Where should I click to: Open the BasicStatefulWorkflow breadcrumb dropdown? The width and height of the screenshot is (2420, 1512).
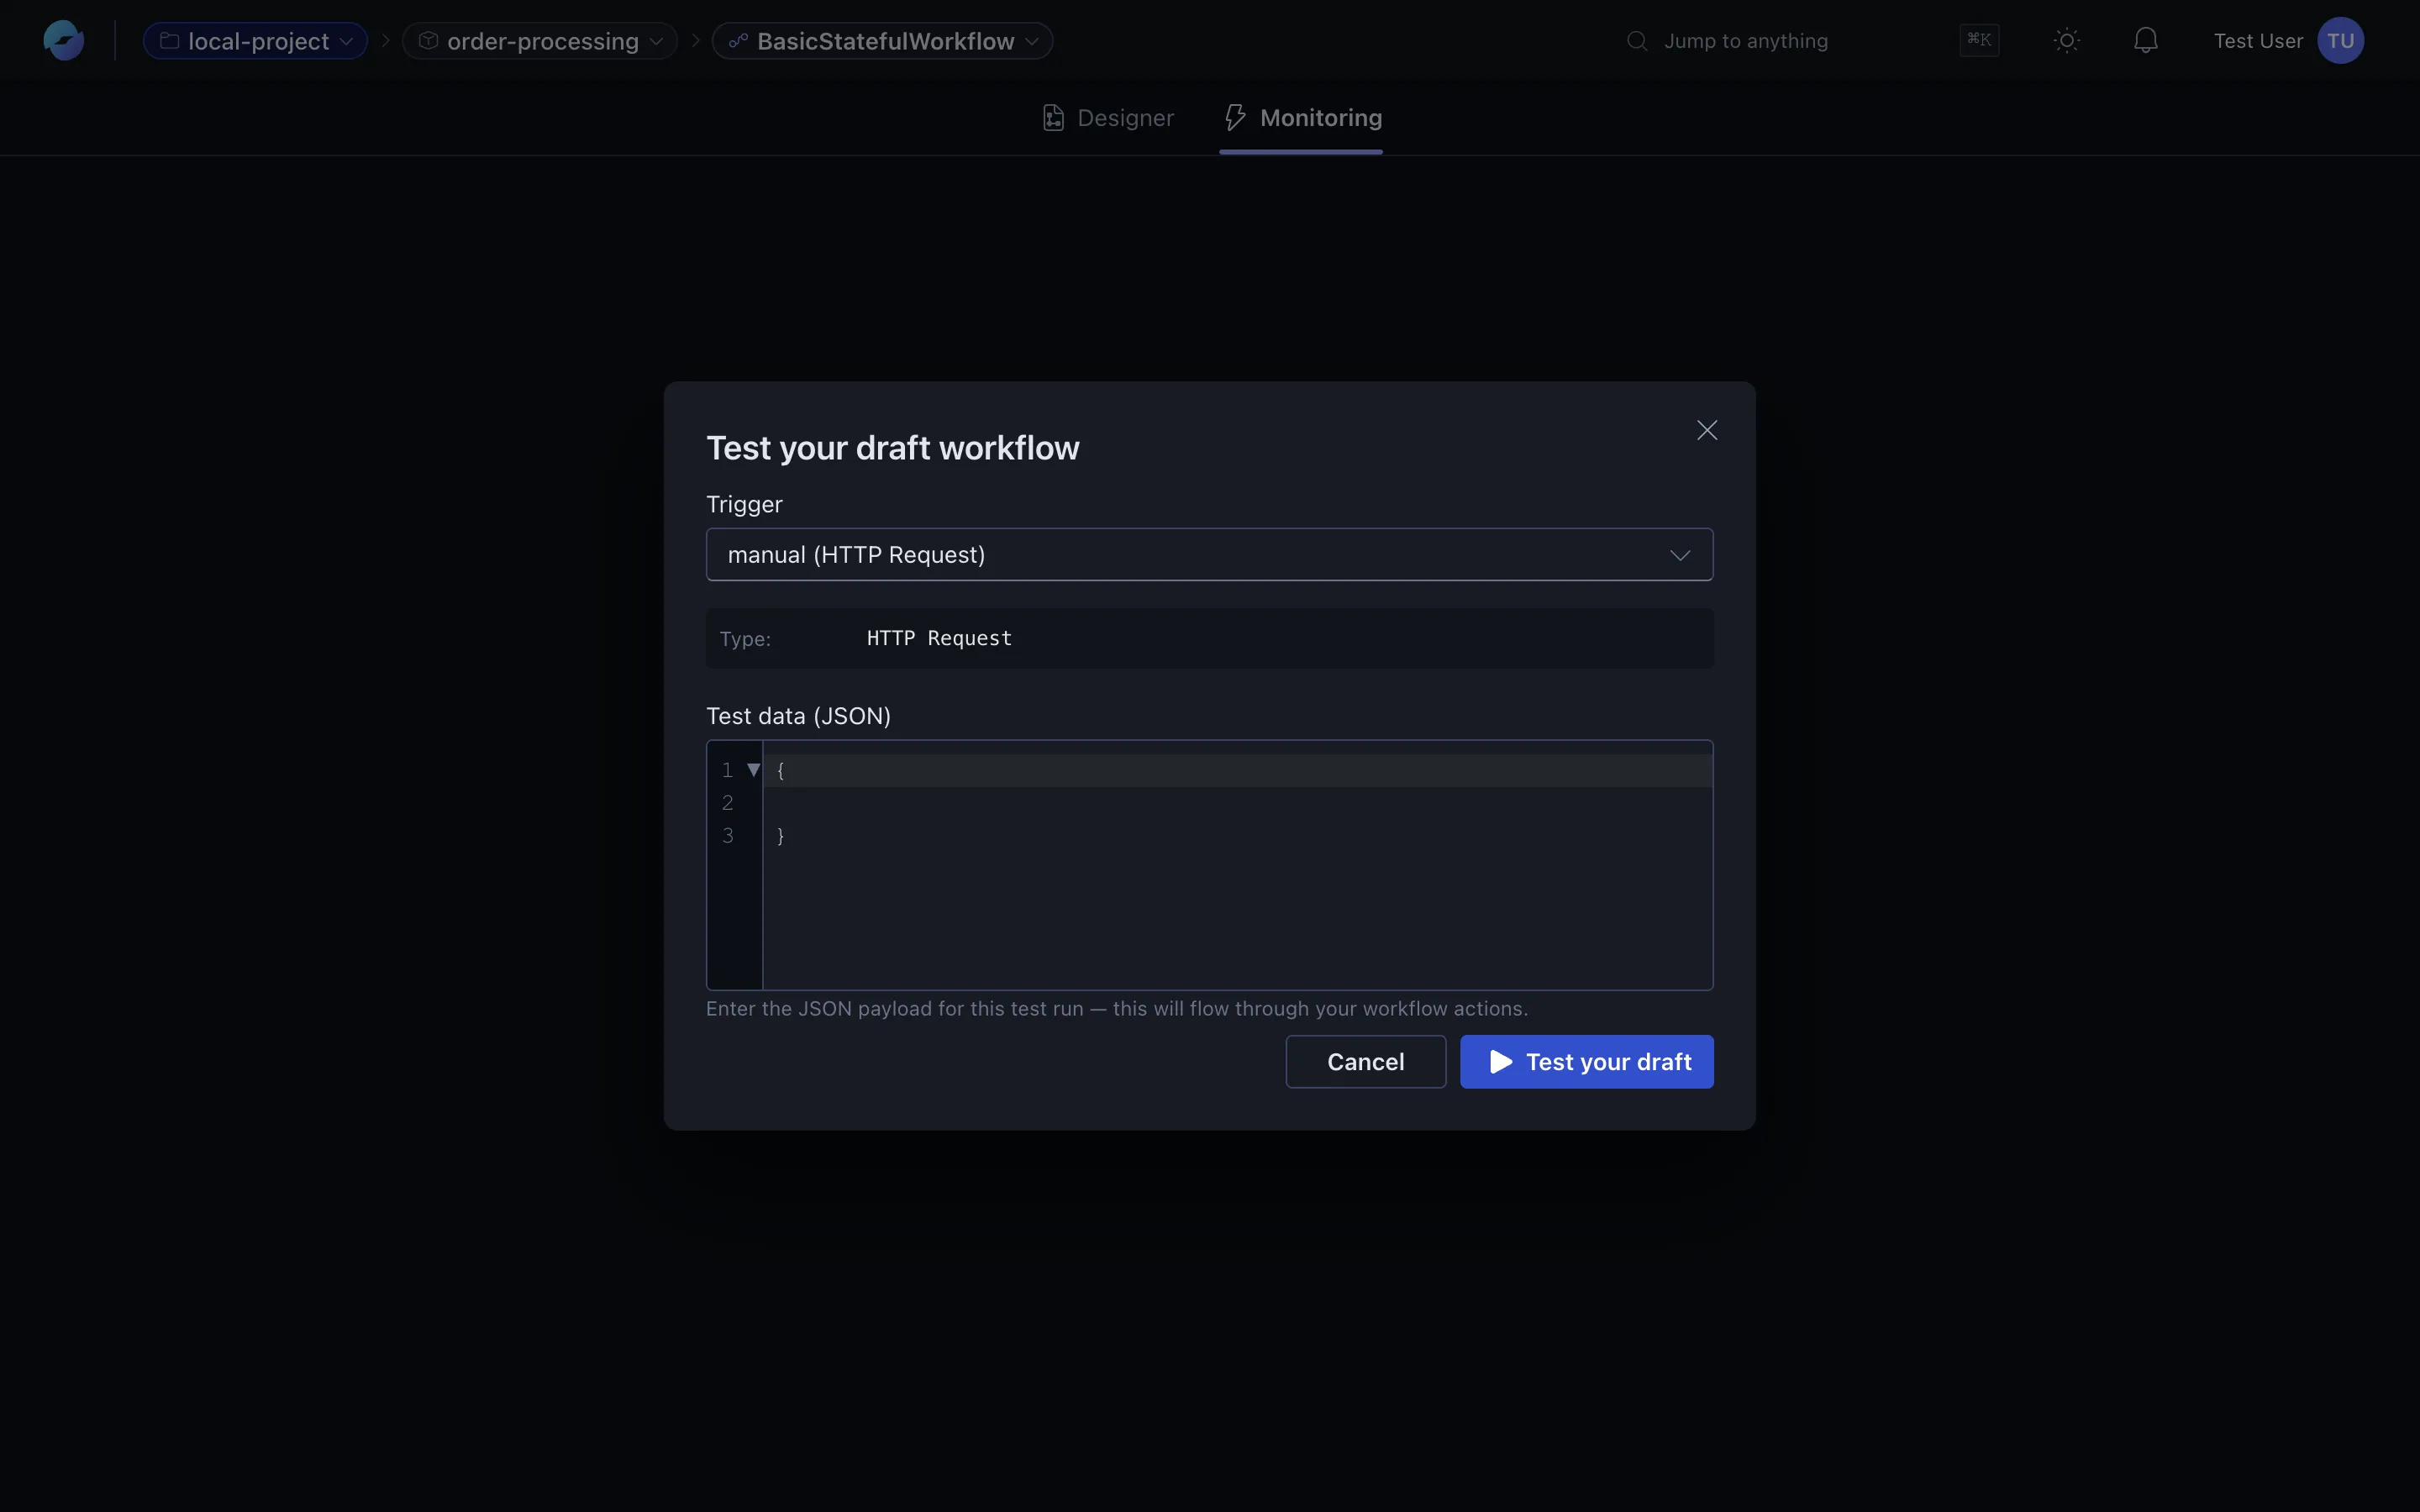pos(882,41)
